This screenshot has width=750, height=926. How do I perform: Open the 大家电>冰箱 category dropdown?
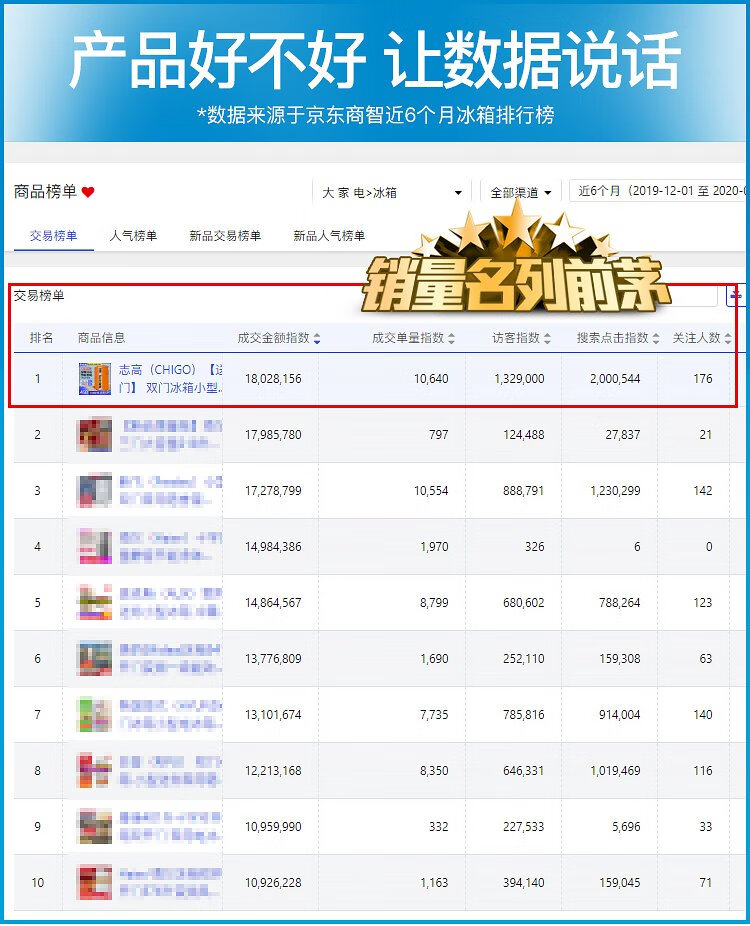pos(390,192)
